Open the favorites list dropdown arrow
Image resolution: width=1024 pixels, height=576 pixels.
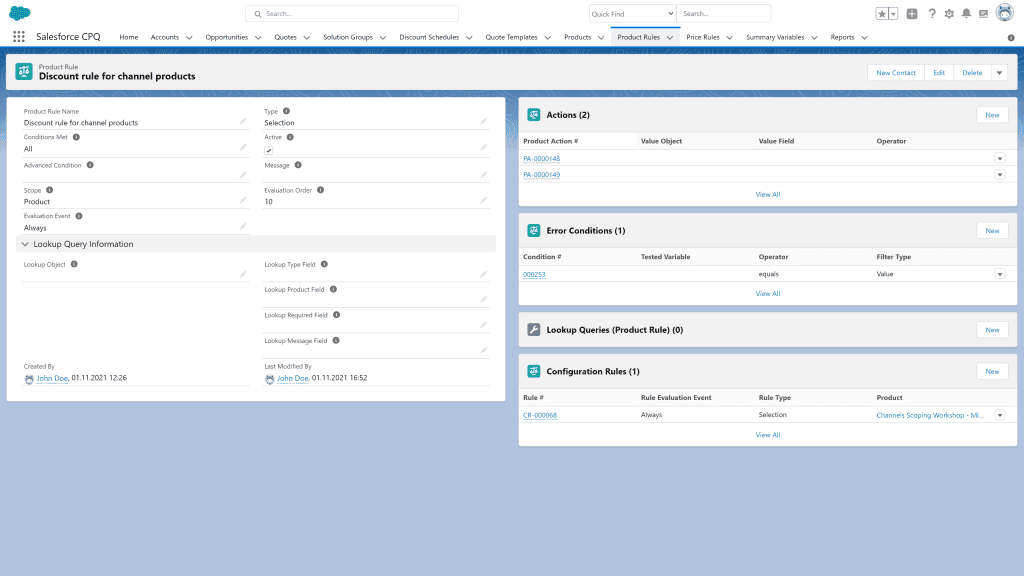893,14
